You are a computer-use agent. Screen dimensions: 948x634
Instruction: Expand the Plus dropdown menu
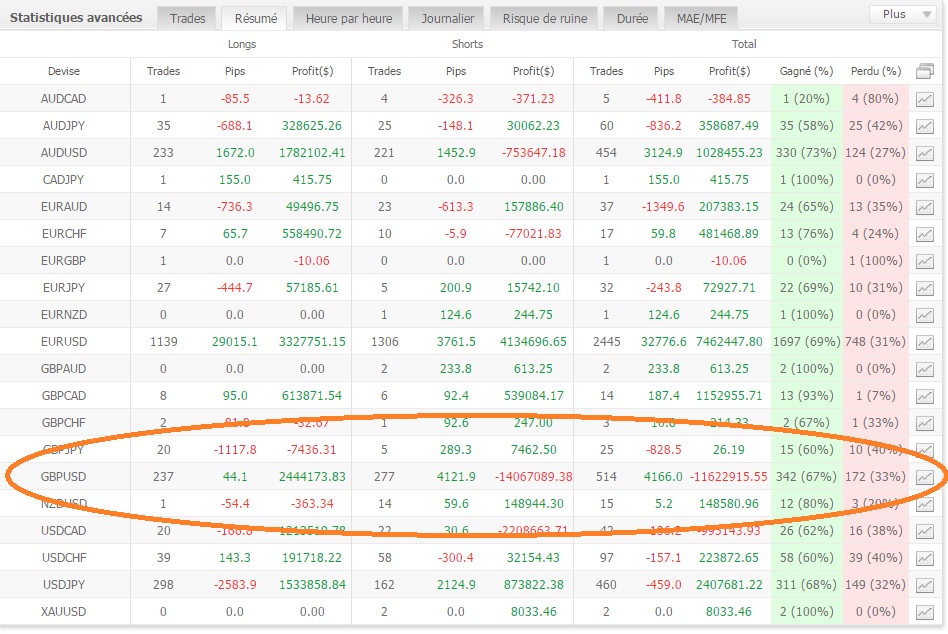coord(903,14)
